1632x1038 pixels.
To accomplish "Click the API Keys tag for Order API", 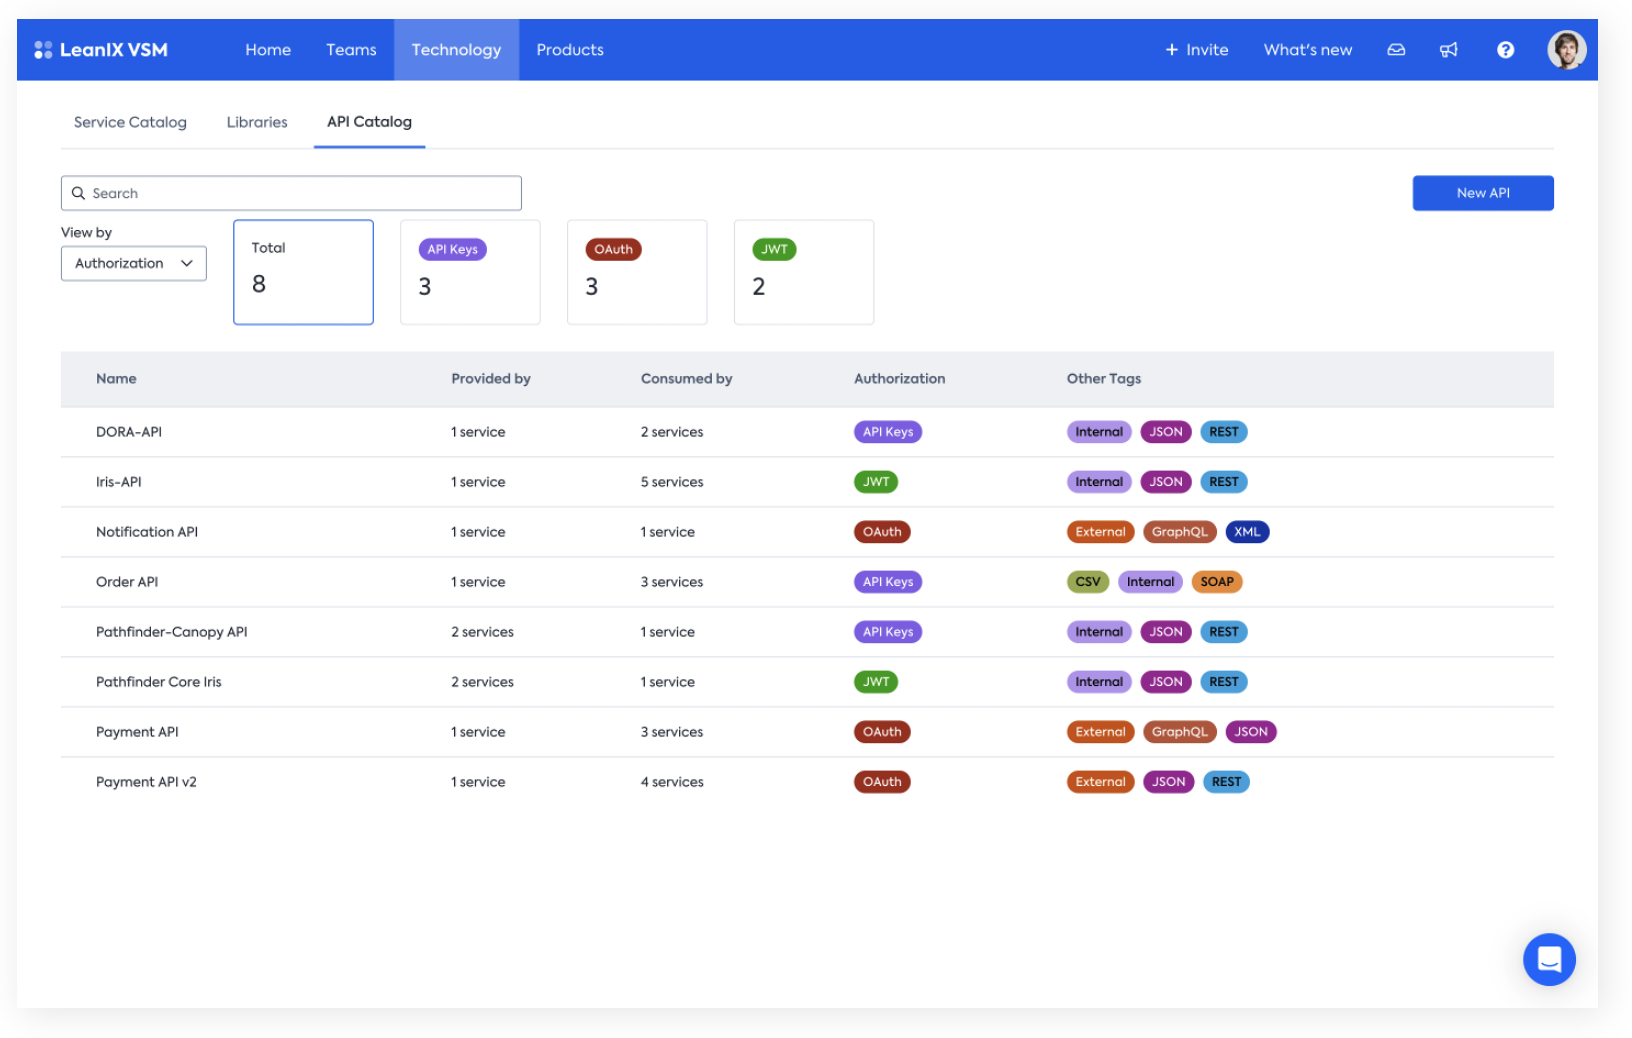I will (x=888, y=582).
